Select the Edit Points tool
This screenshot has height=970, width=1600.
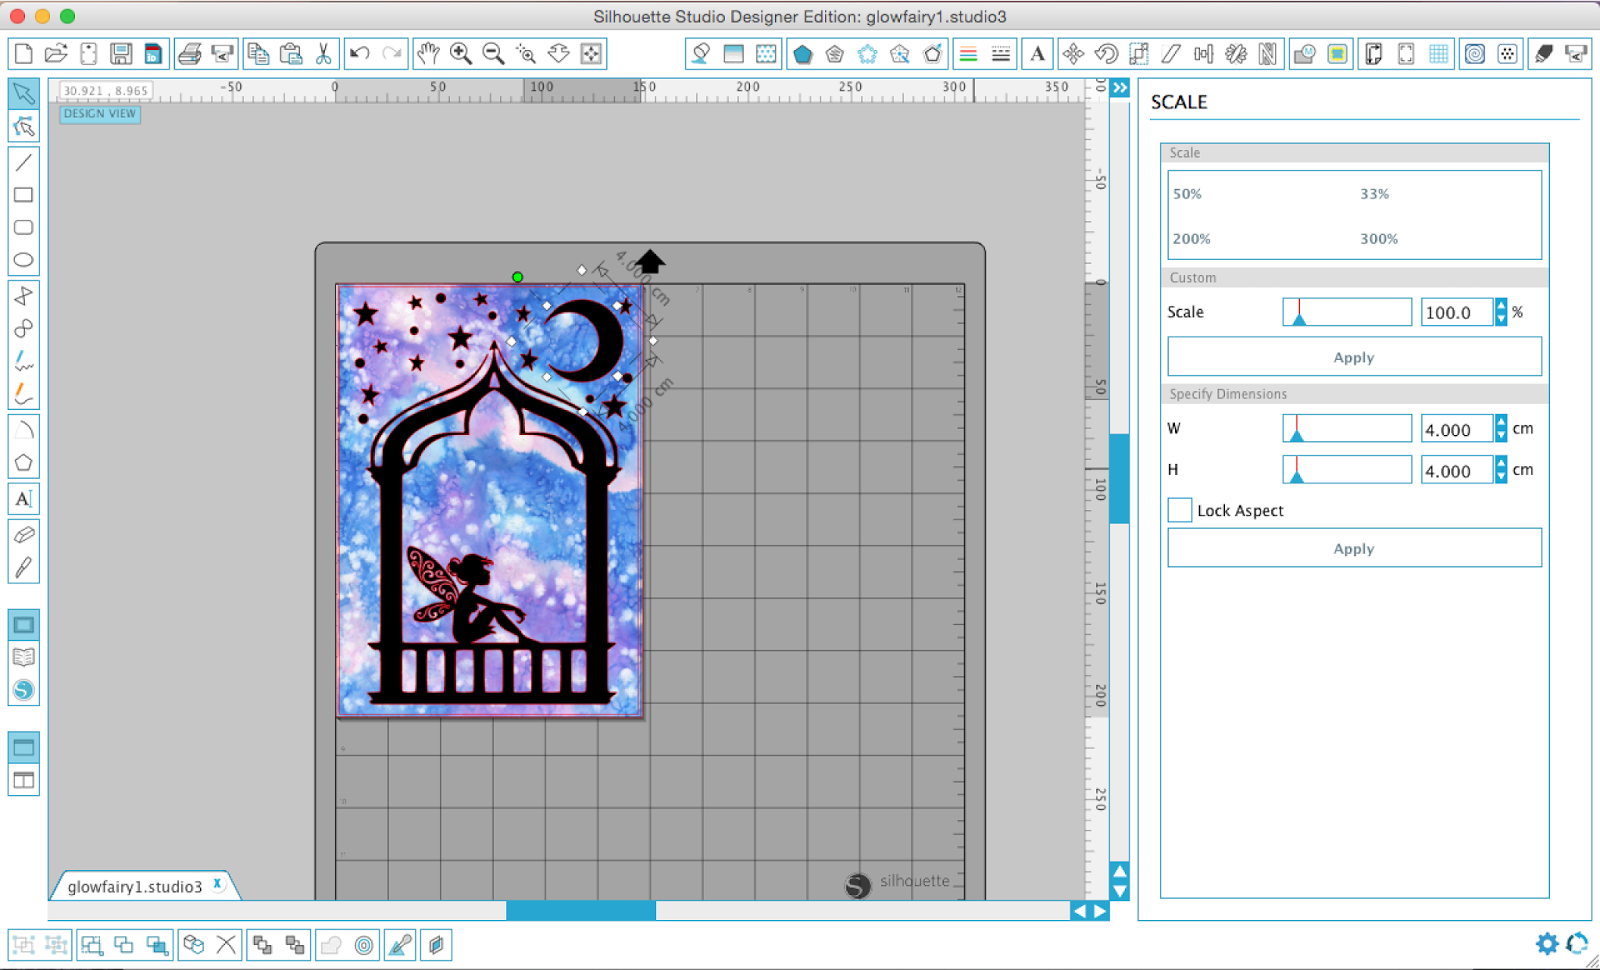click(x=24, y=127)
